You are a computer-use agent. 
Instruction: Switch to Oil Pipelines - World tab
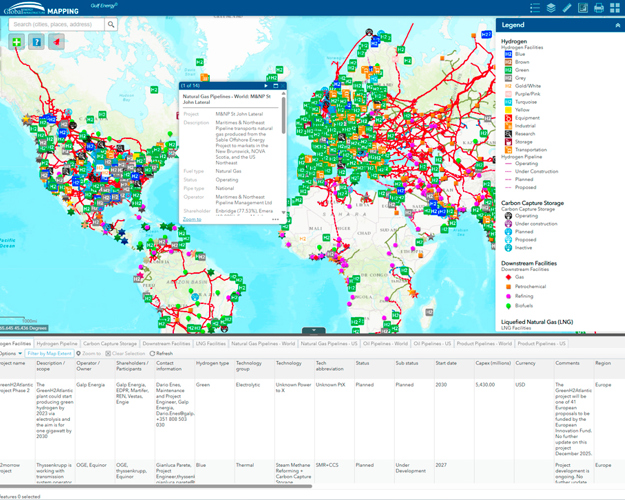coord(386,343)
